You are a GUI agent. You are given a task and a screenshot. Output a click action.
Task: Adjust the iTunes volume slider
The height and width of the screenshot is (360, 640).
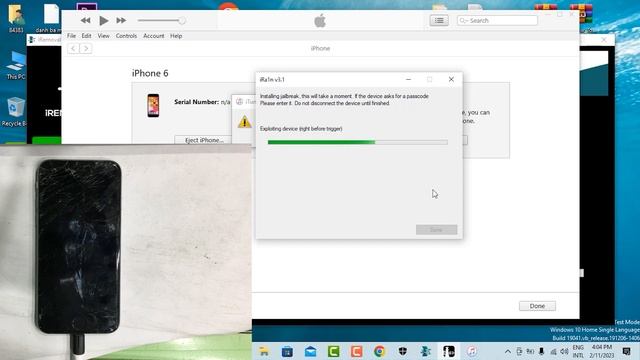pyautogui.click(x=162, y=20)
